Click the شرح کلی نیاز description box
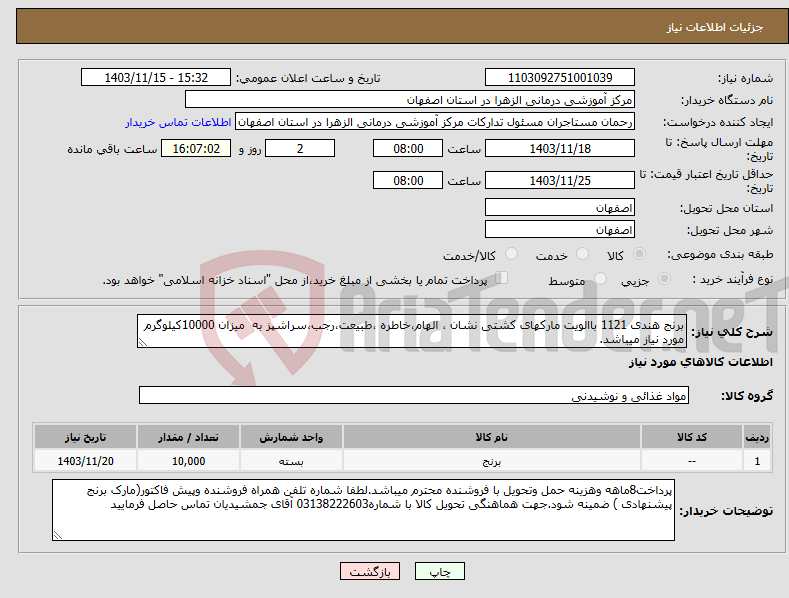789x598 pixels. pyautogui.click(x=412, y=331)
